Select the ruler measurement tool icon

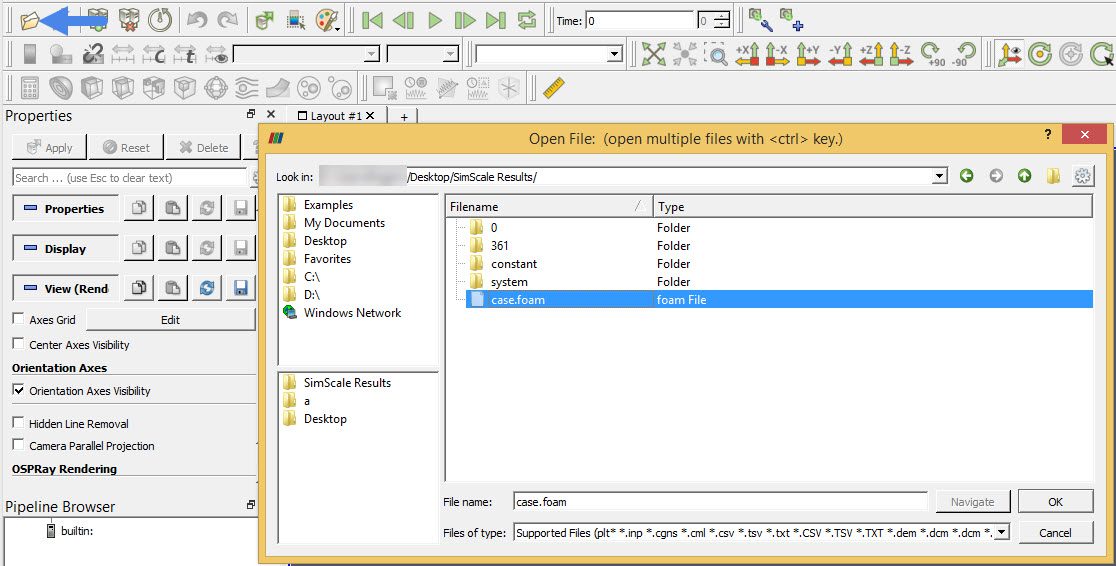(554, 88)
